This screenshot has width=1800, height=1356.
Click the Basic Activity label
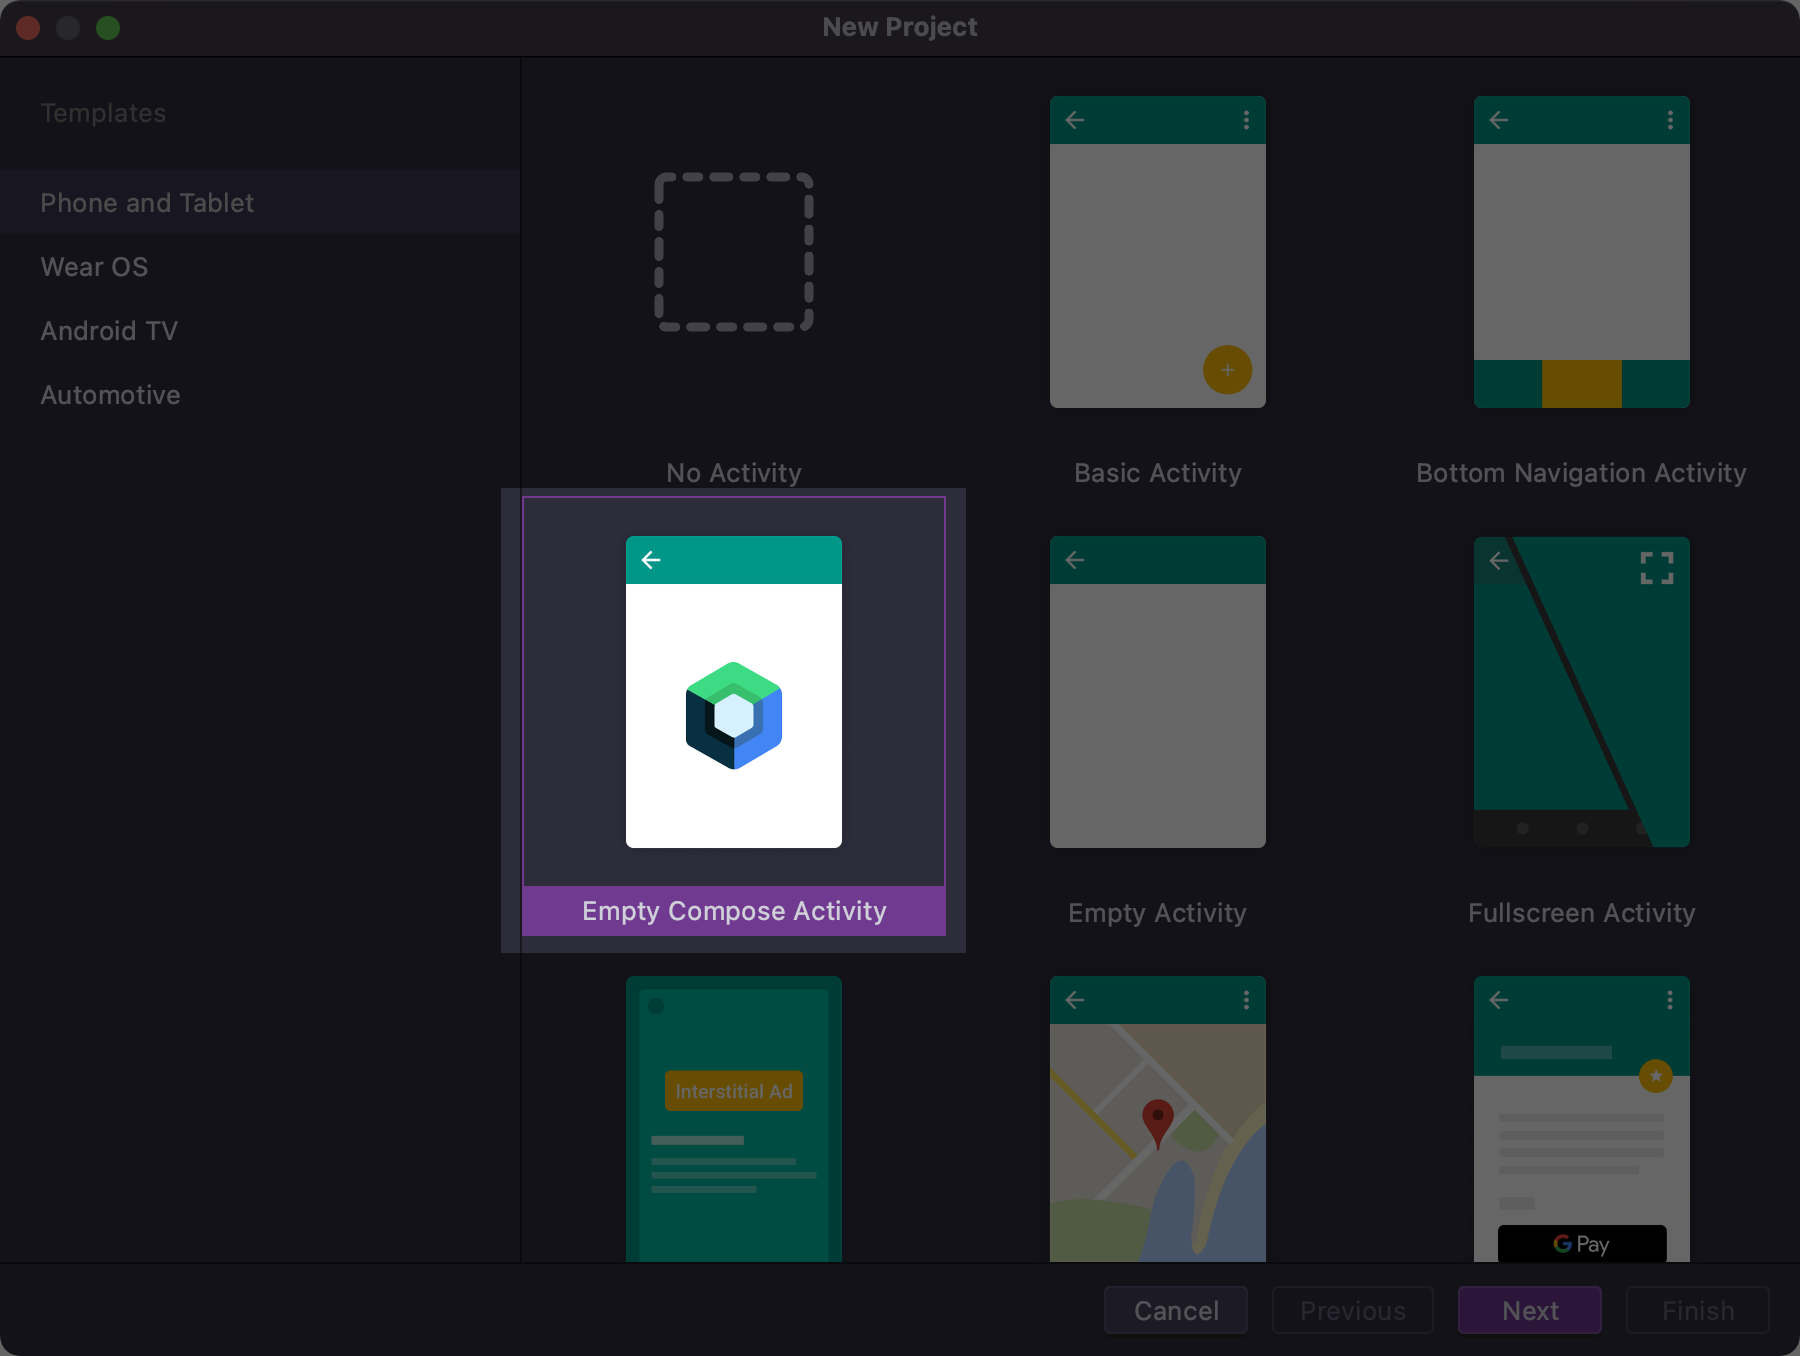point(1158,473)
